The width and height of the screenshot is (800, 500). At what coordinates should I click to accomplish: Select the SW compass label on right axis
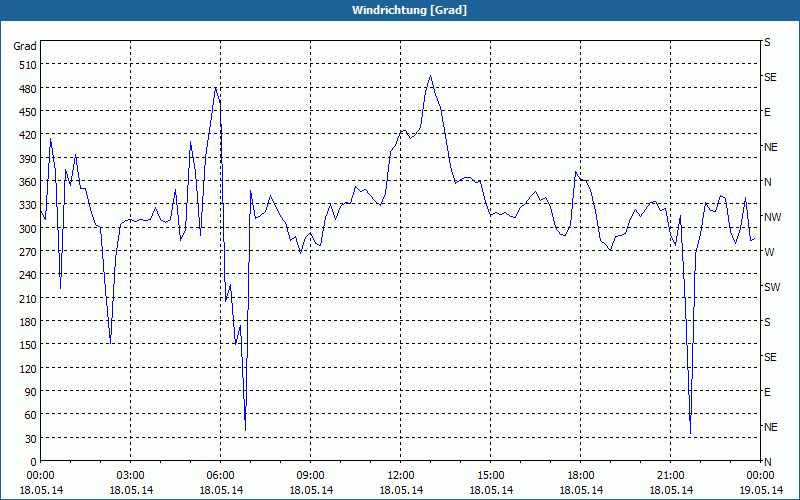[772, 287]
